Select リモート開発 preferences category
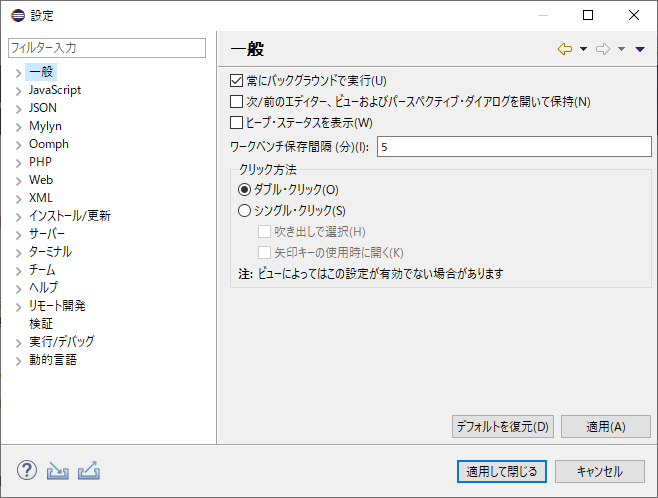The image size is (658, 498). pyautogui.click(x=57, y=306)
